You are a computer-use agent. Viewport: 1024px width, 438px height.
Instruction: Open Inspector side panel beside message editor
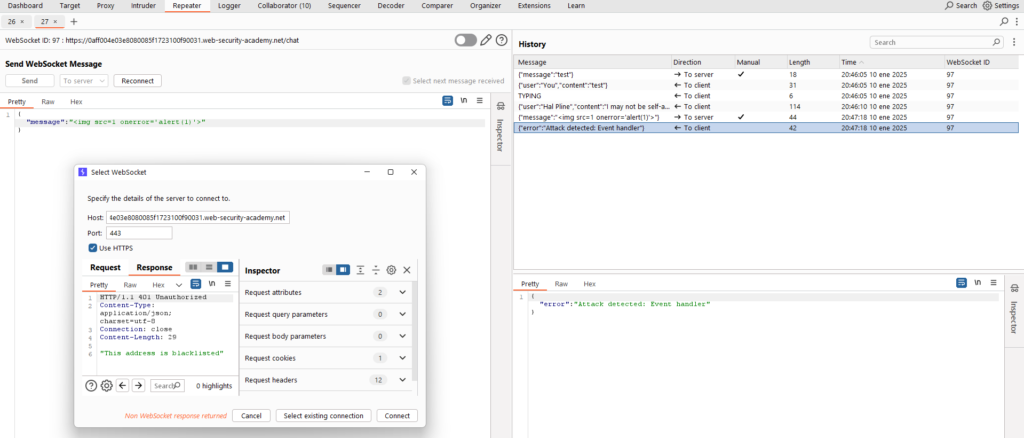[501, 127]
